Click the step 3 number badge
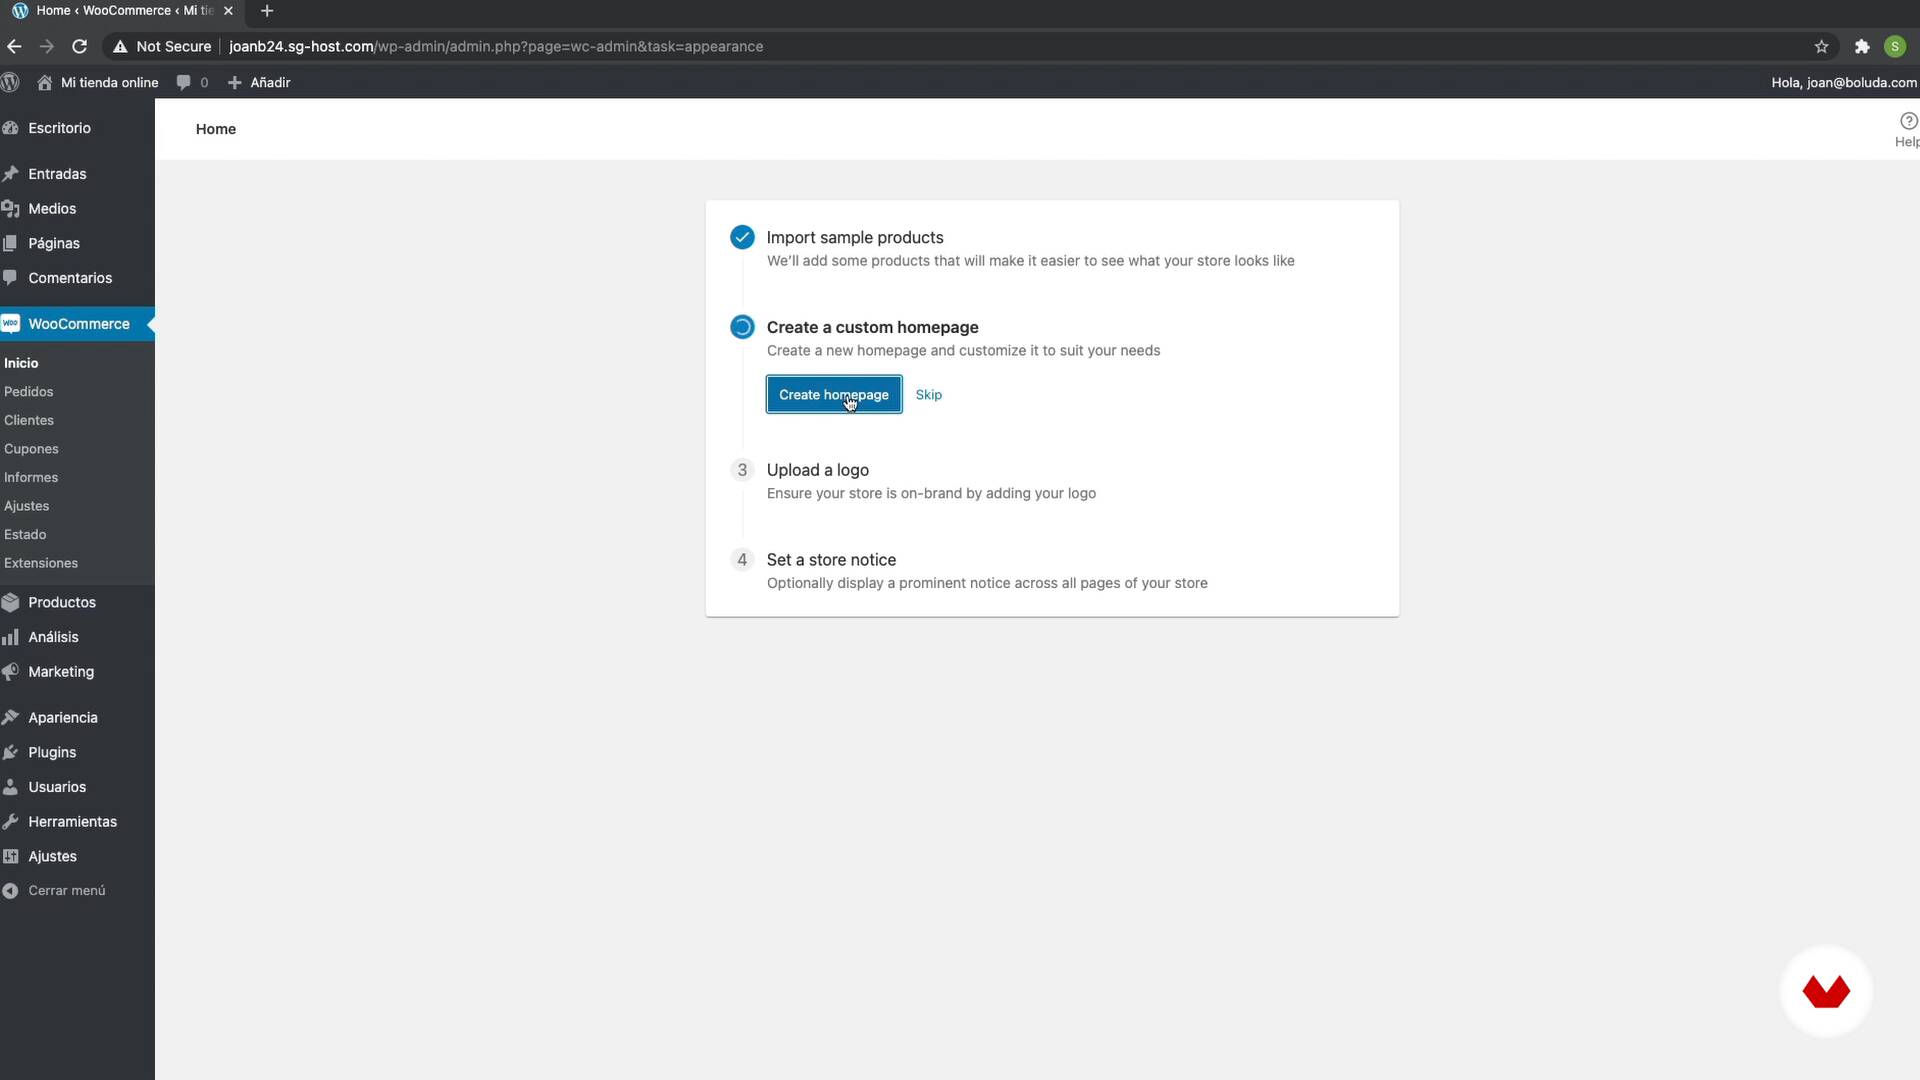This screenshot has height=1080, width=1920. click(742, 470)
